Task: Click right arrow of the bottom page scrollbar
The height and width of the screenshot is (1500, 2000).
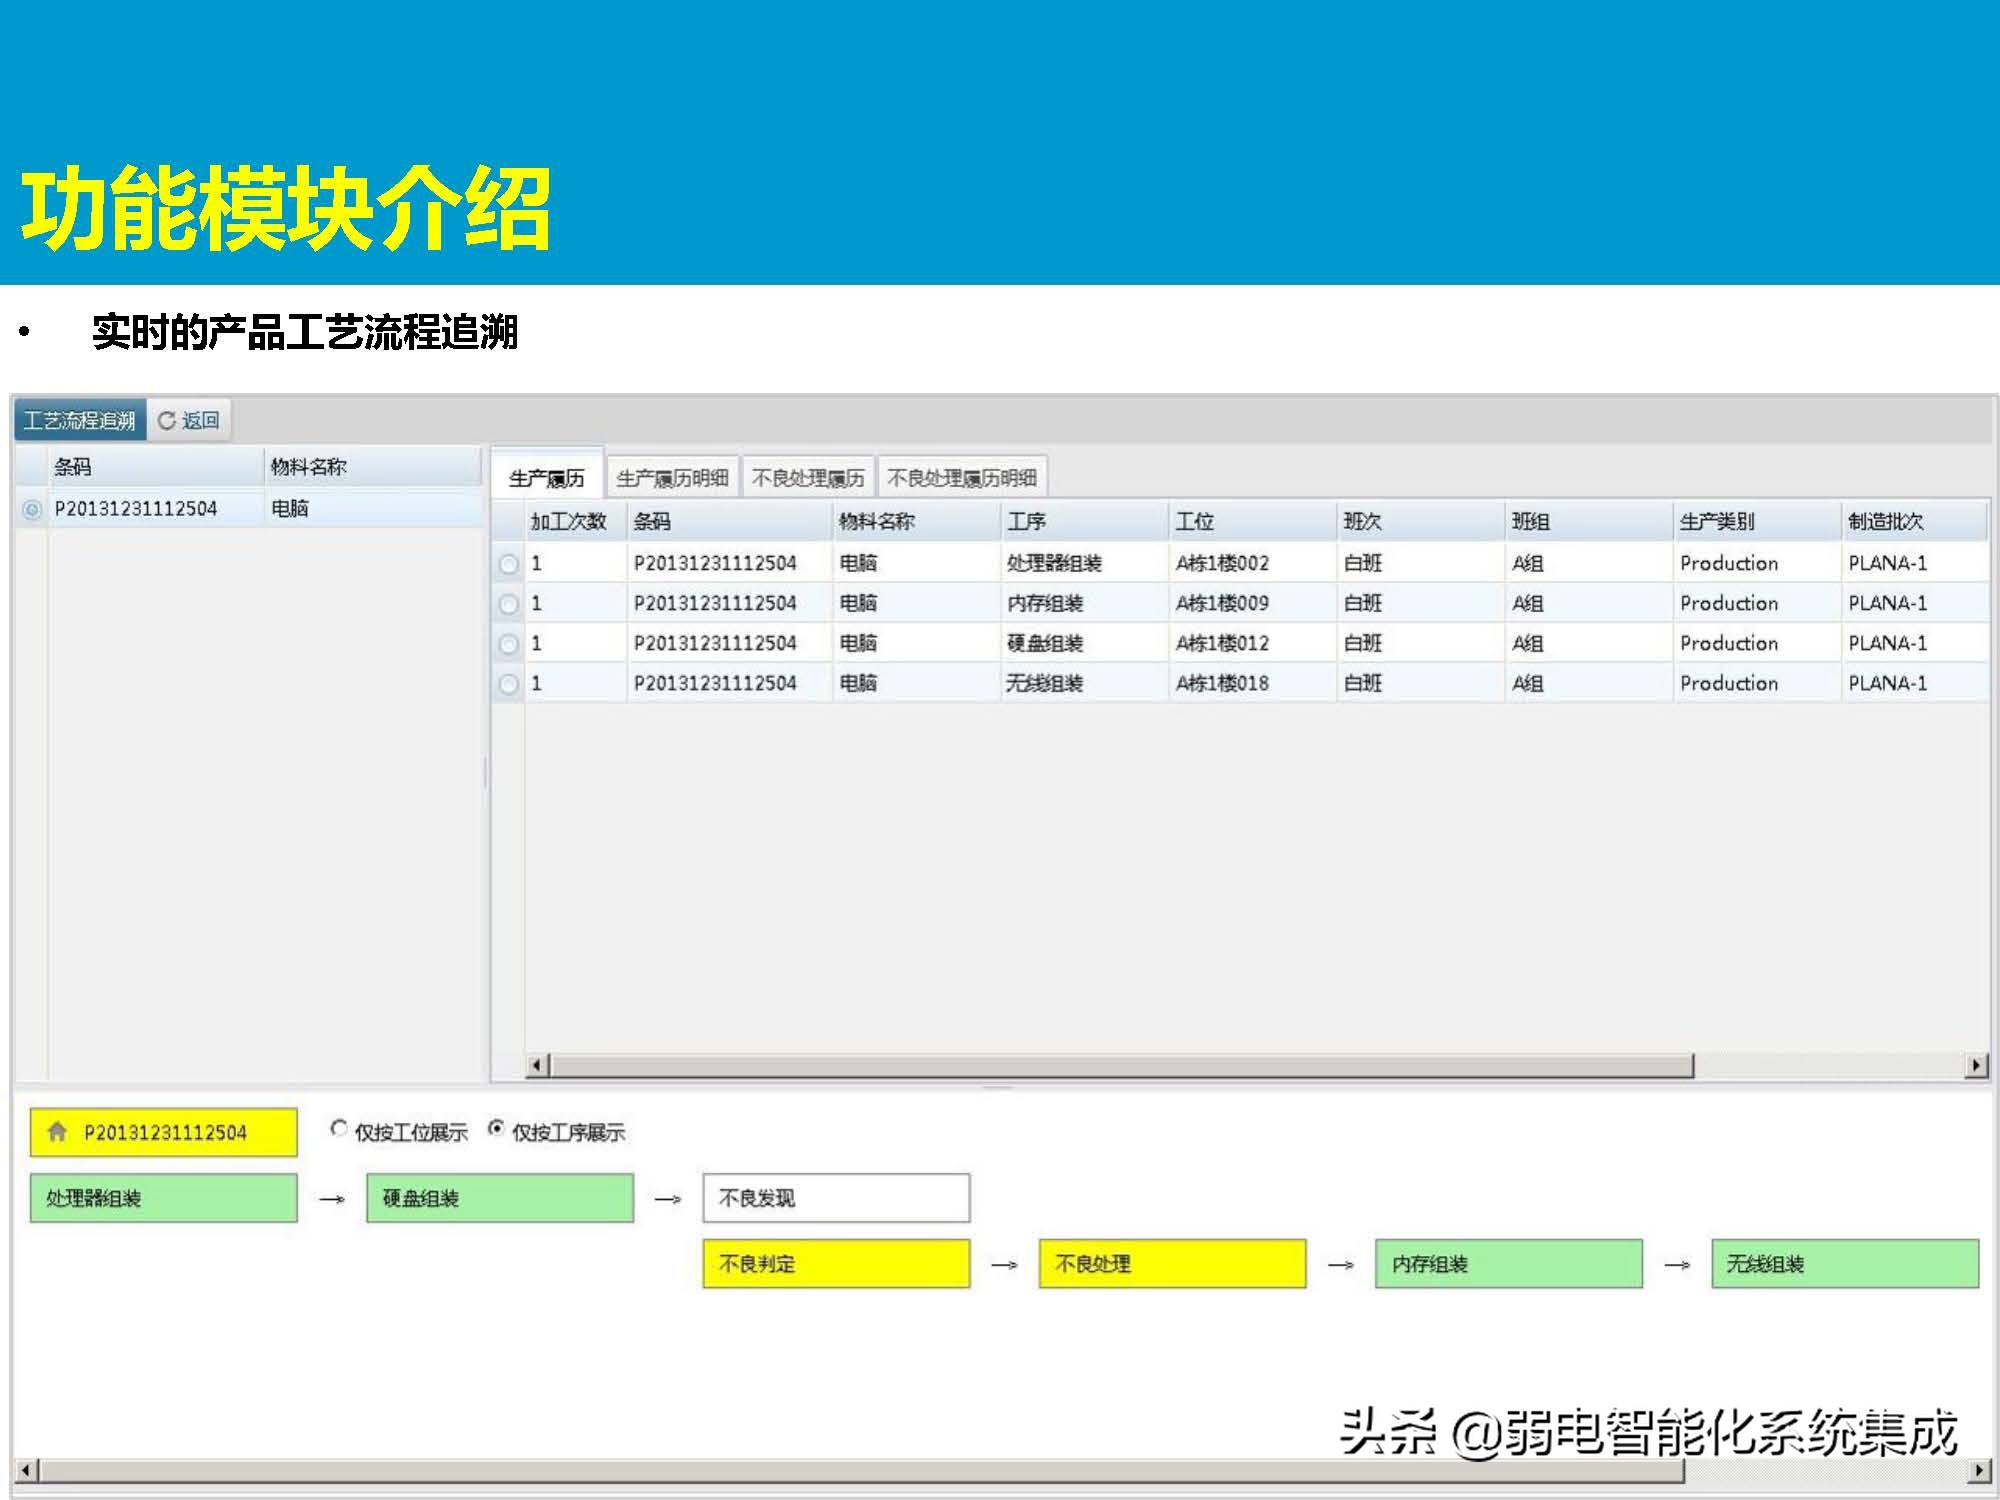Action: [x=1979, y=1471]
